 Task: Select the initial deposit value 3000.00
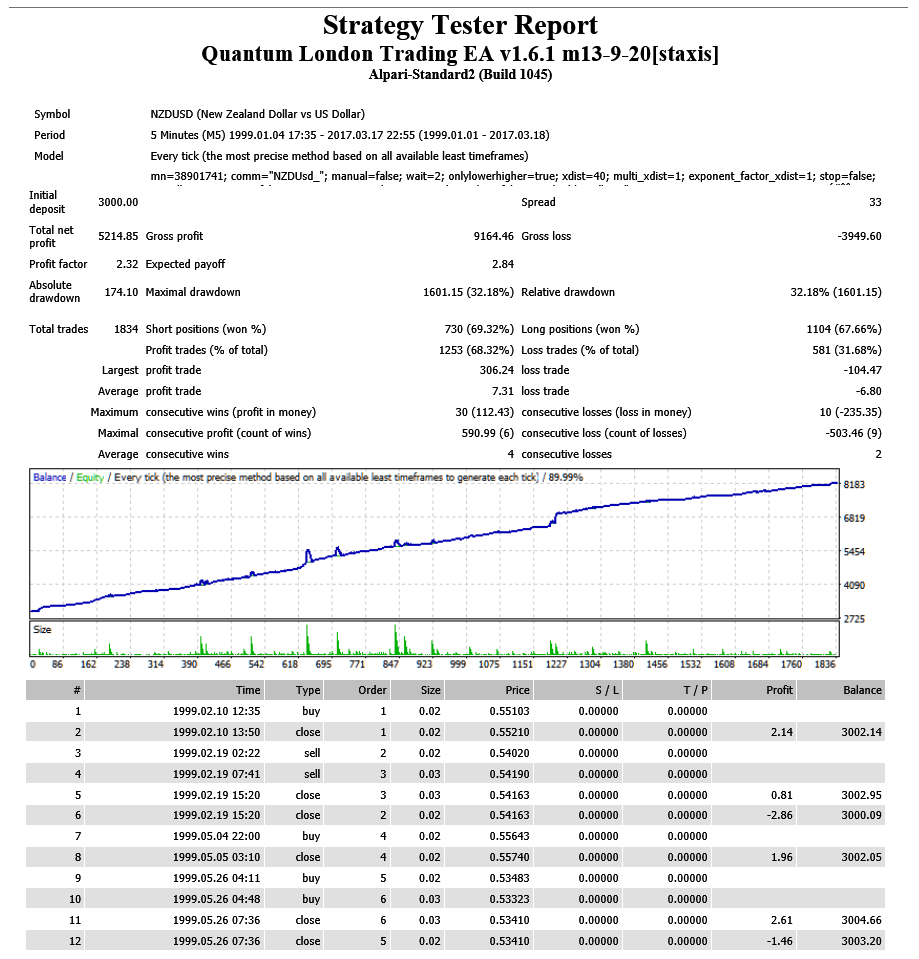pos(118,202)
